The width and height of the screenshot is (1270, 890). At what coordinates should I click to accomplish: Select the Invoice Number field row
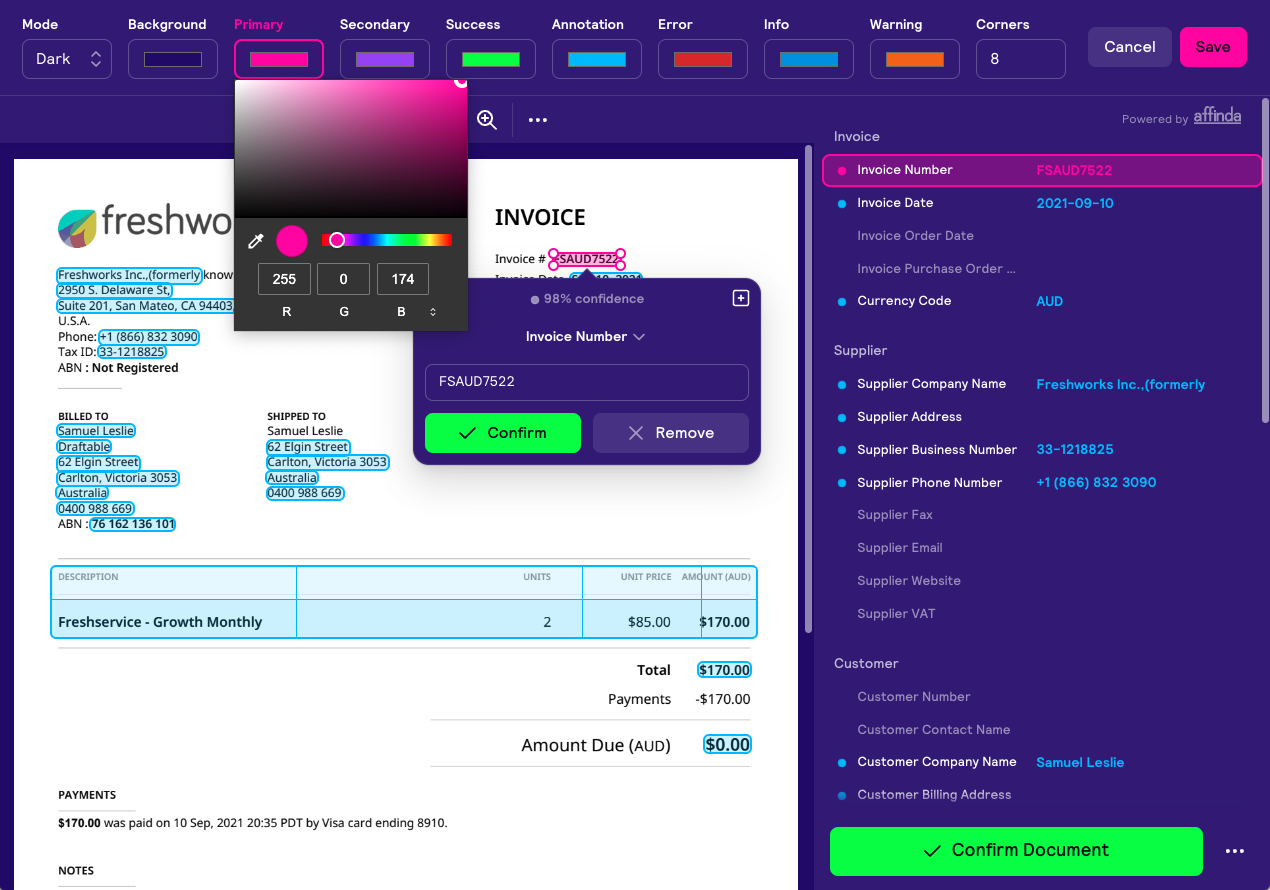(1042, 170)
